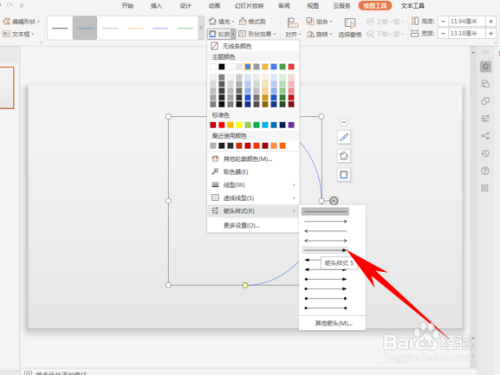Click the four-squares apps icon in the right sidebar
The width and height of the screenshot is (500, 375).
coord(485,188)
